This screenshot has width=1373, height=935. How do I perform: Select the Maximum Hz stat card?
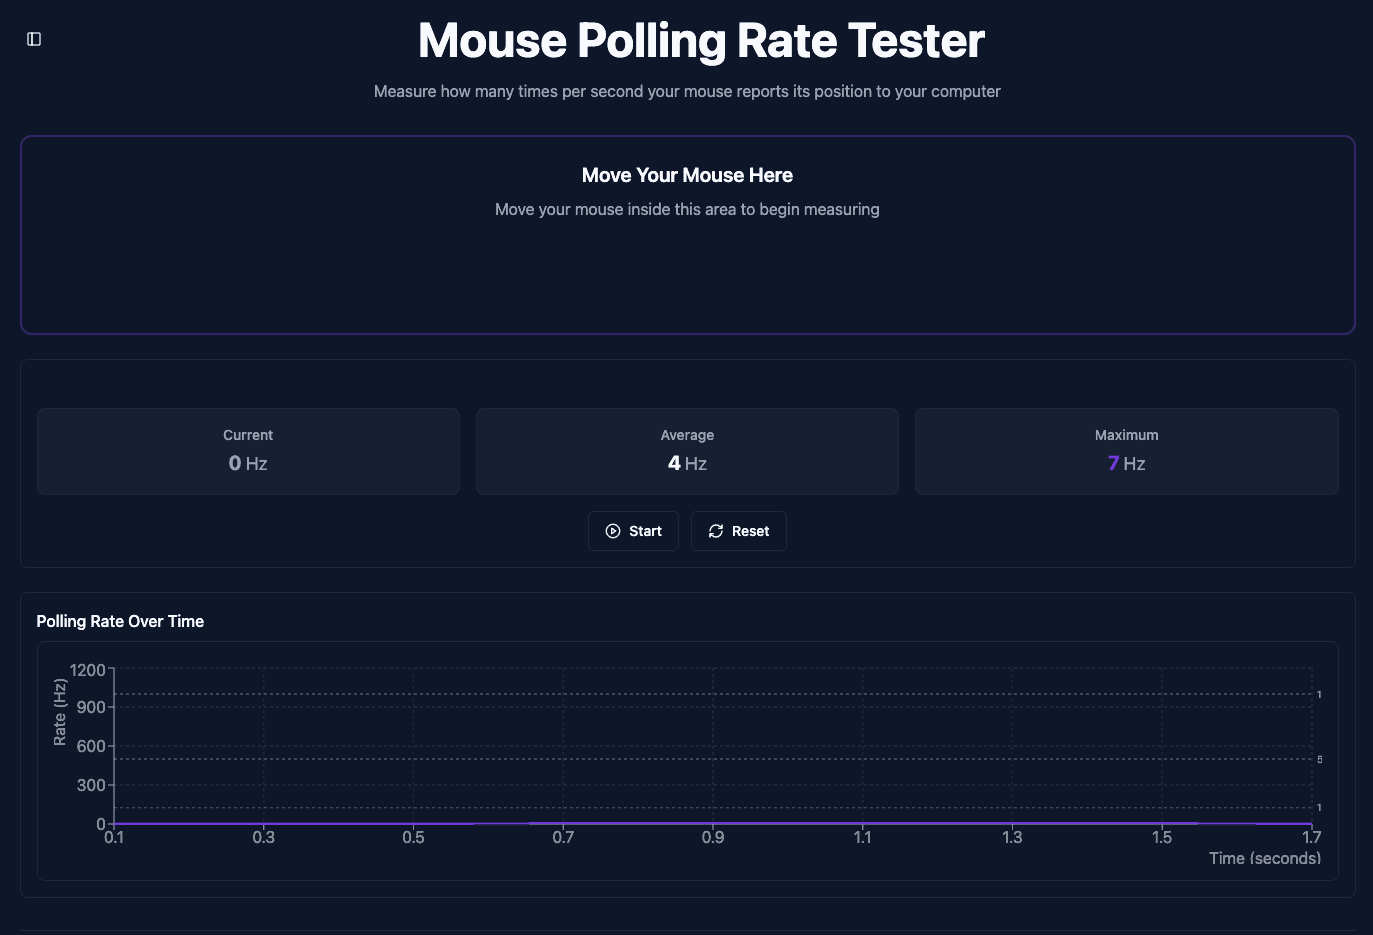click(1127, 451)
